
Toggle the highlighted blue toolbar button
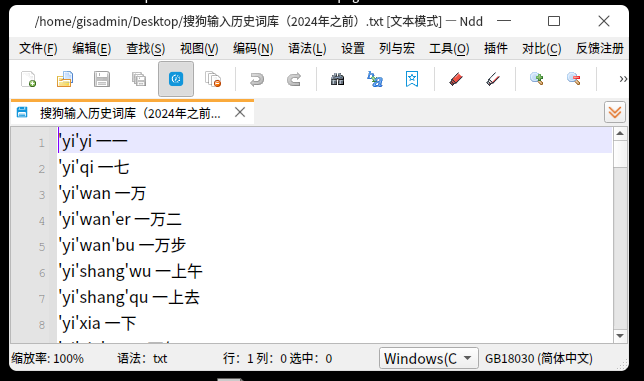(176, 79)
